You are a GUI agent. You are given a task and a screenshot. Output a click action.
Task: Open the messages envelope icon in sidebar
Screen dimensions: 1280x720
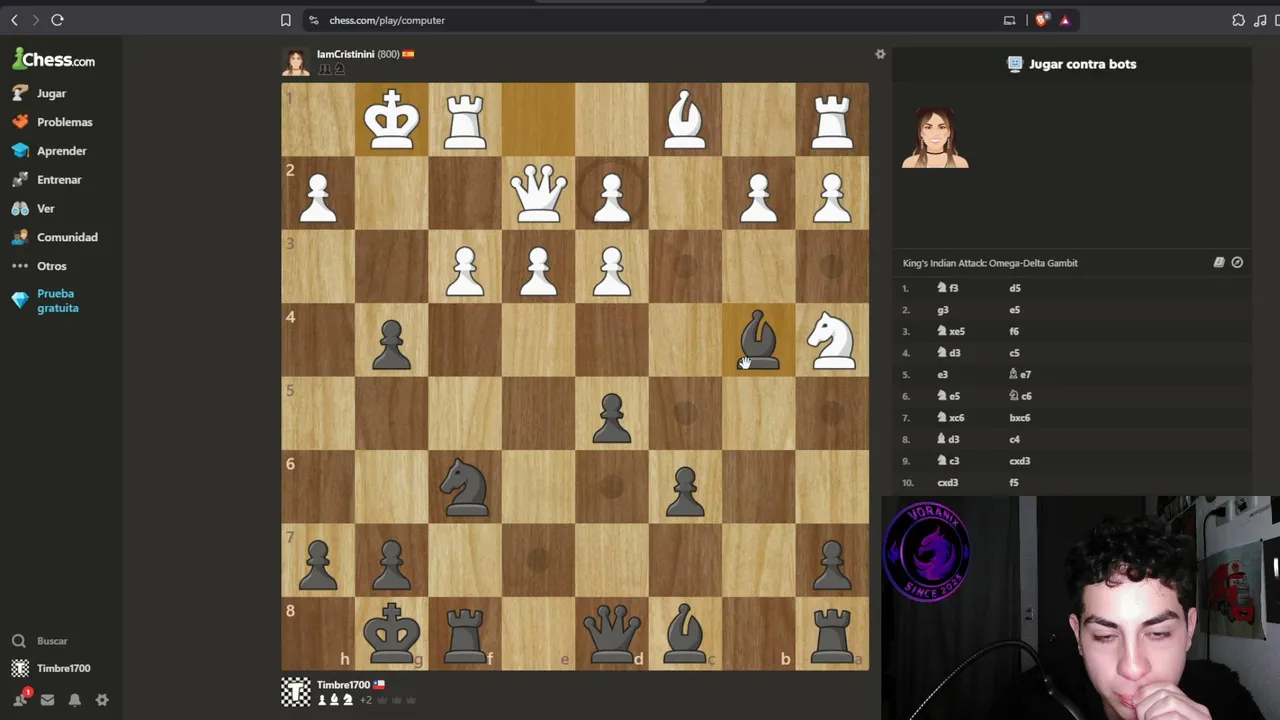point(47,700)
